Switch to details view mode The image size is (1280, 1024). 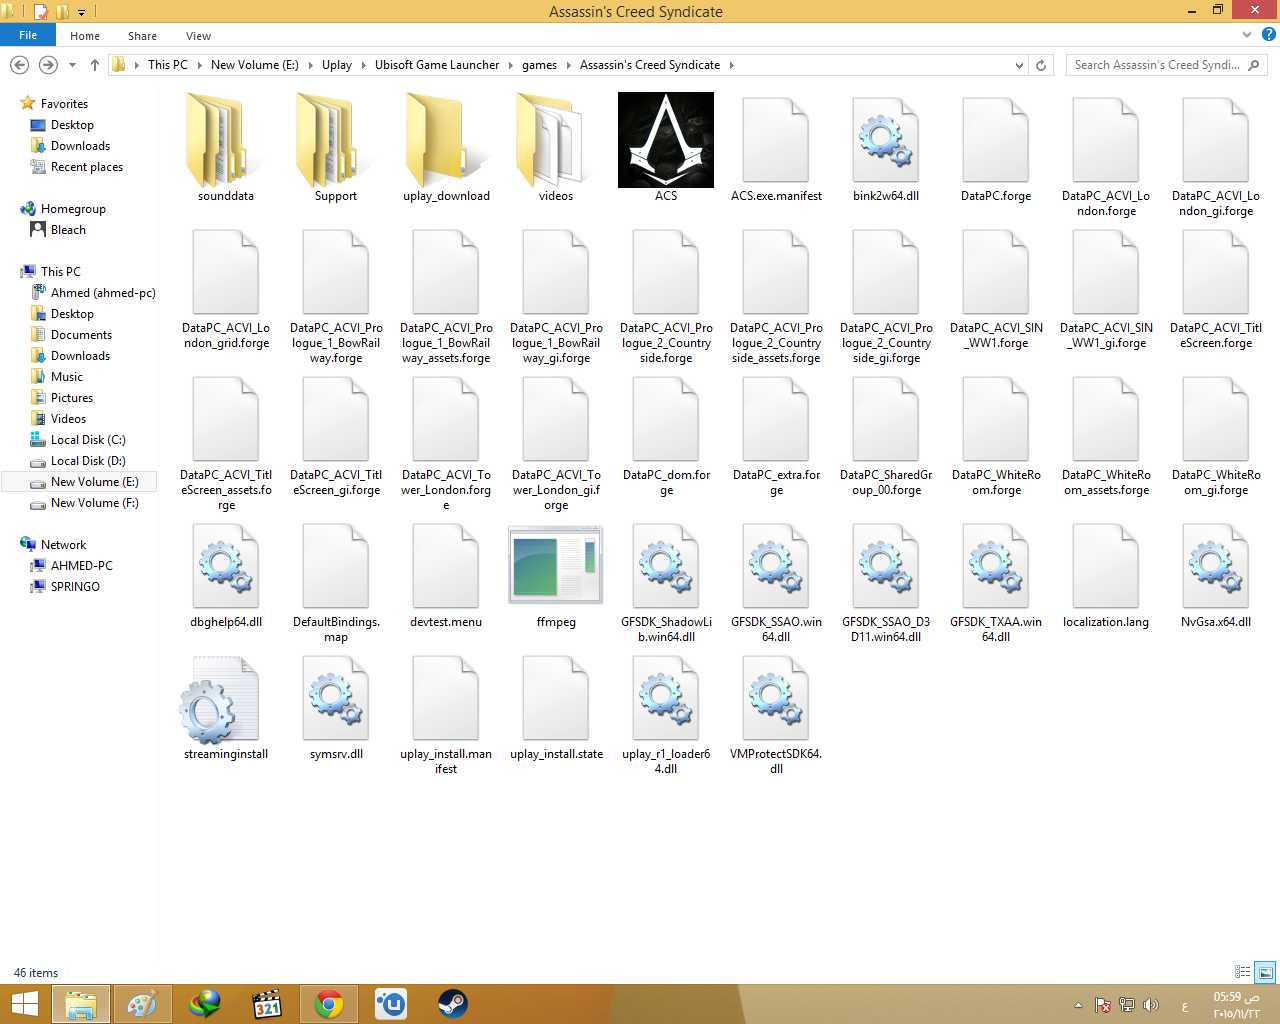1243,972
